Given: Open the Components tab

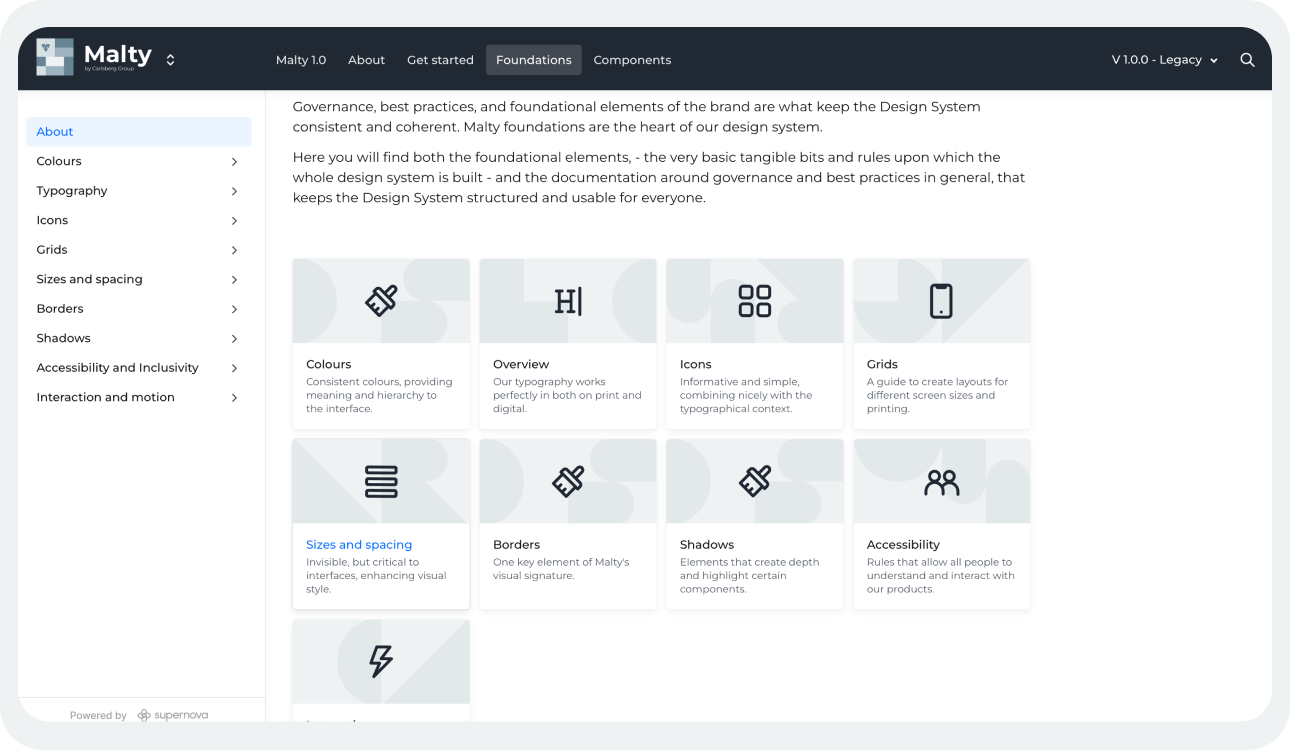Looking at the screenshot, I should pyautogui.click(x=632, y=60).
